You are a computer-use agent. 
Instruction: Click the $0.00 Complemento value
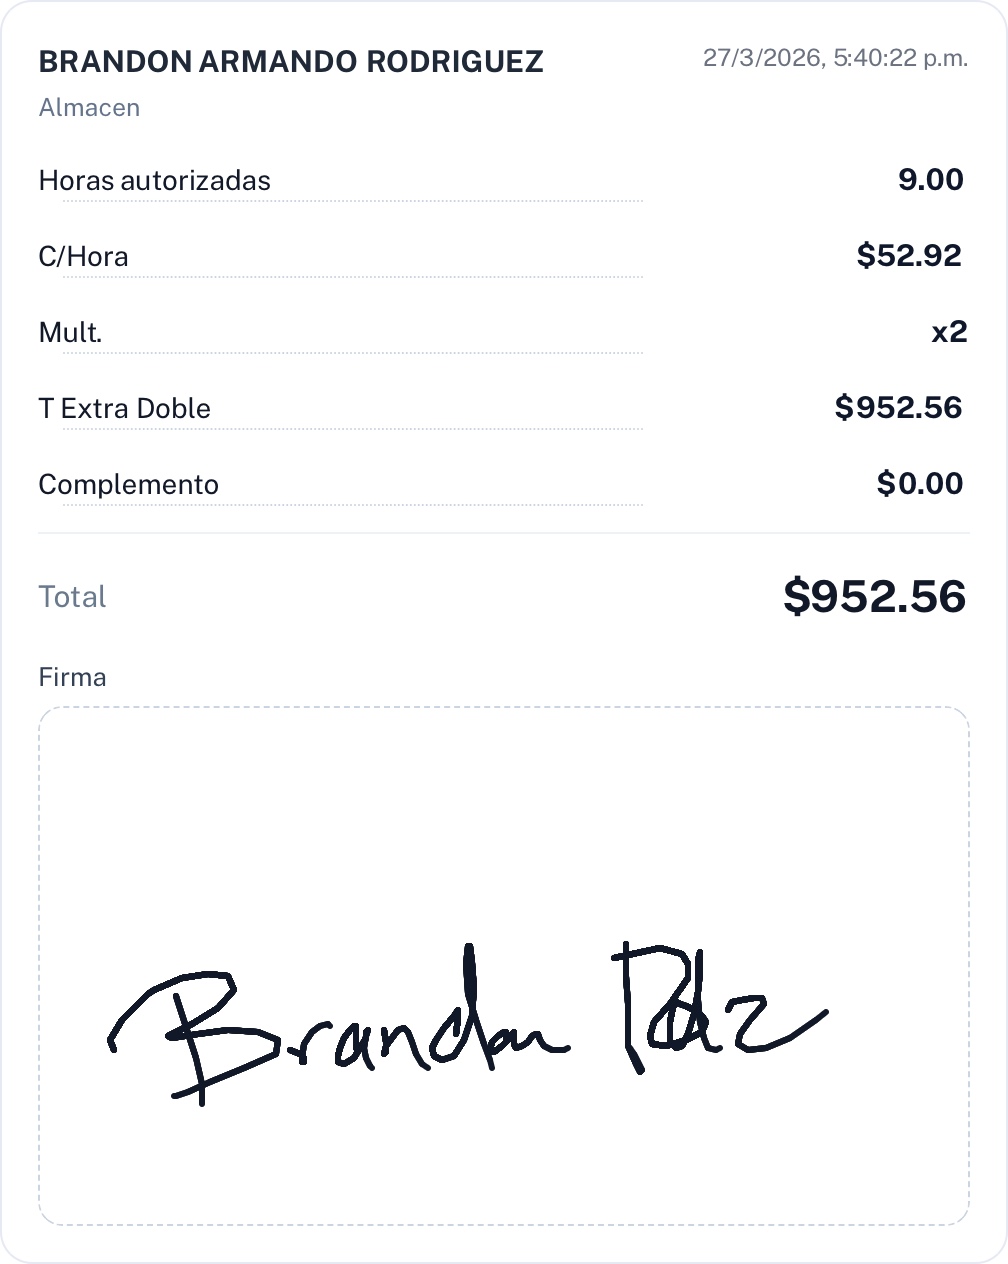tap(920, 484)
